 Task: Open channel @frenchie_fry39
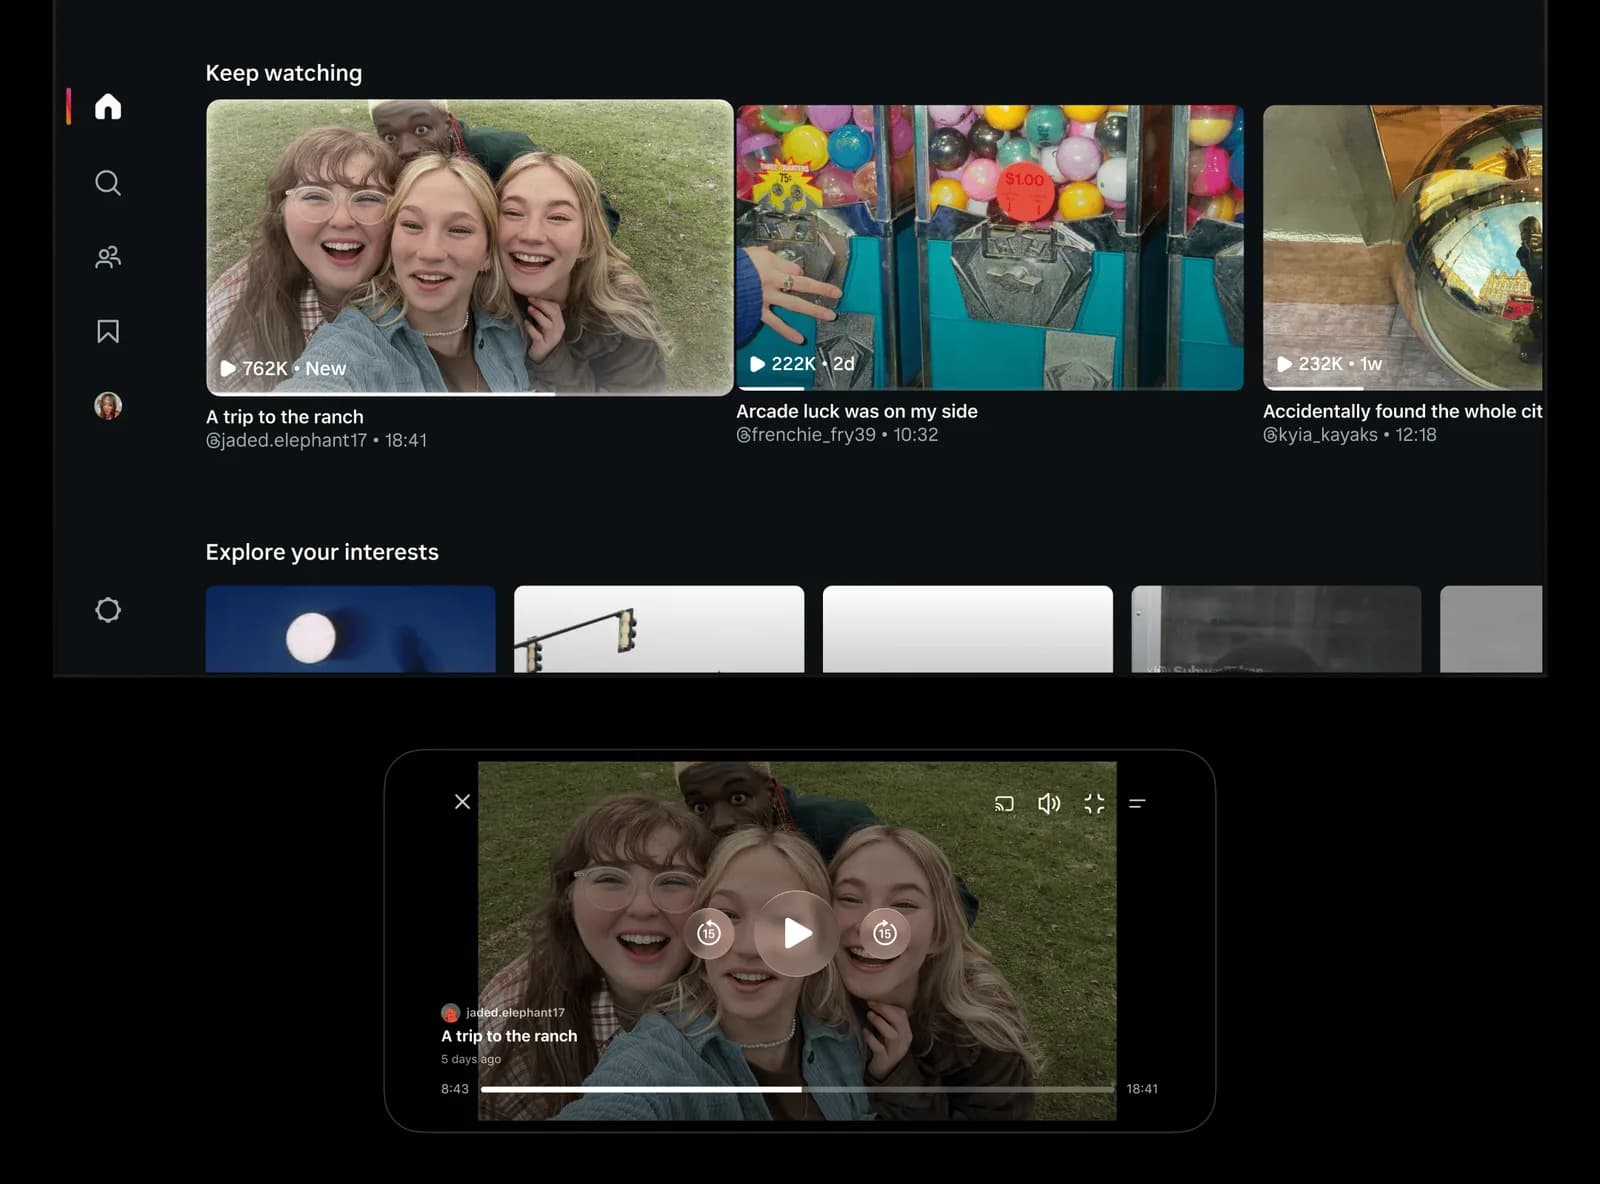pyautogui.click(x=806, y=434)
